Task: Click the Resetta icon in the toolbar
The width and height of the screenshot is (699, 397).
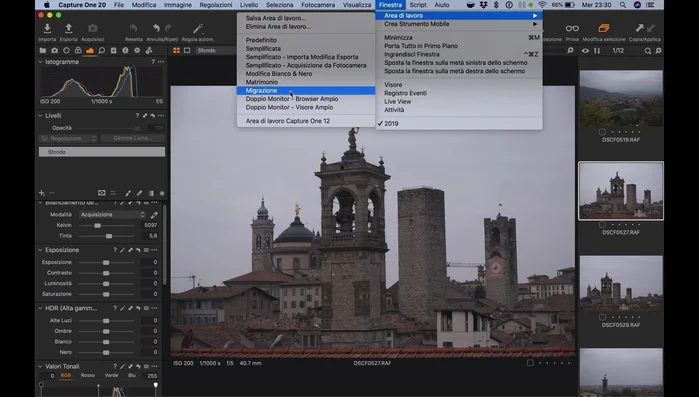Action: click(x=133, y=29)
